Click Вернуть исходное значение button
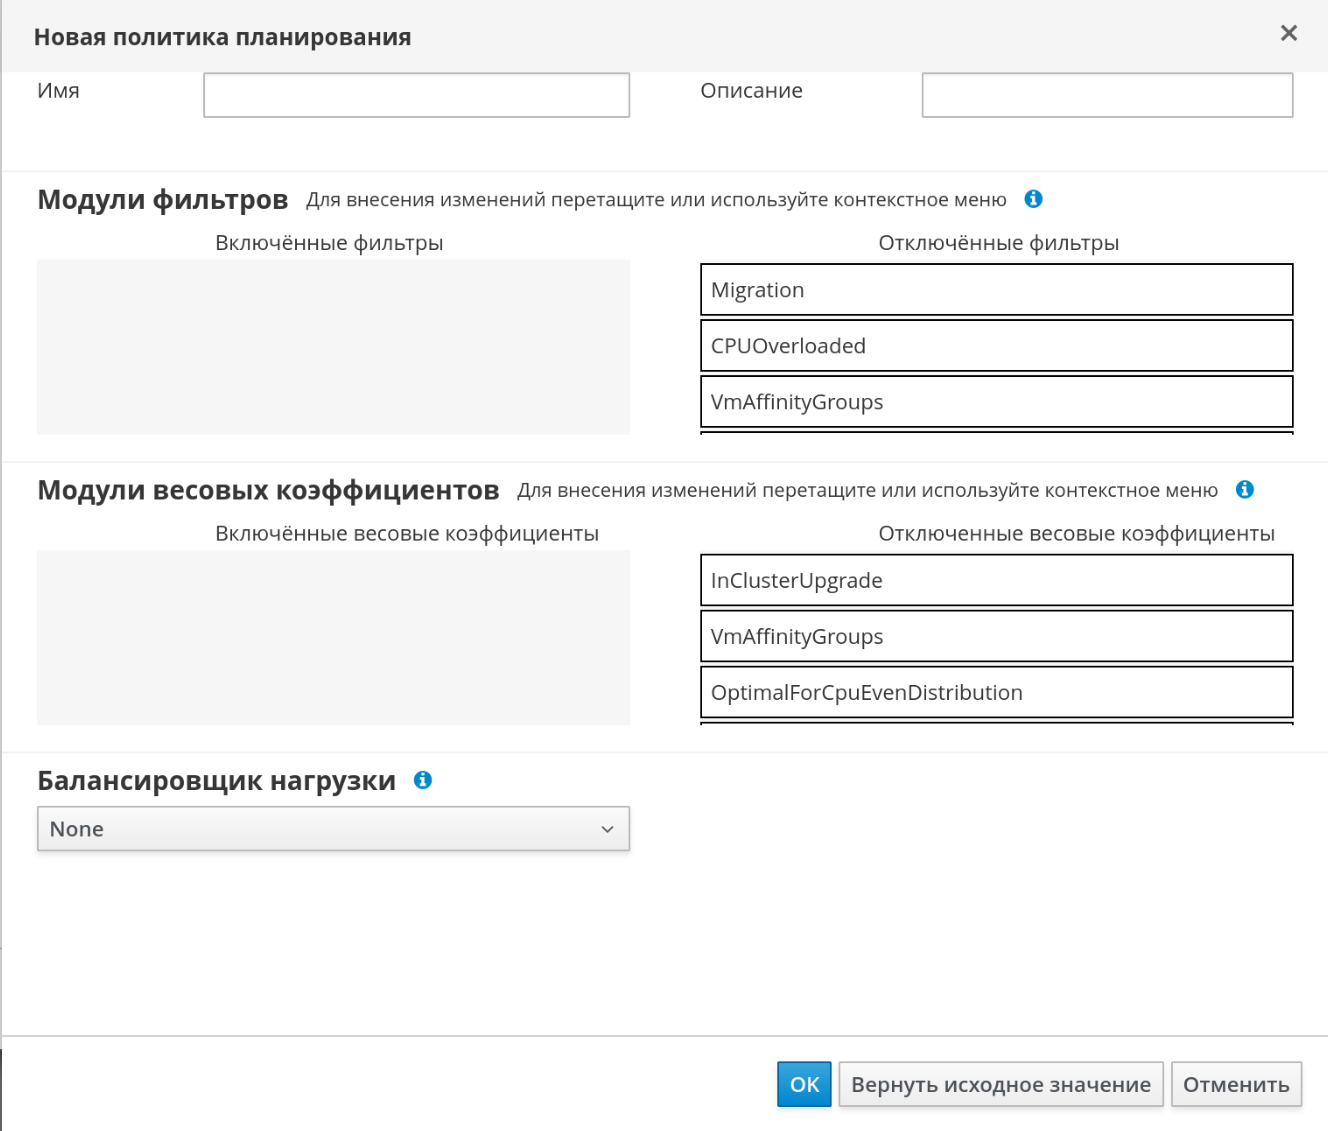Viewport: 1329px width, 1131px height. (x=1001, y=1085)
